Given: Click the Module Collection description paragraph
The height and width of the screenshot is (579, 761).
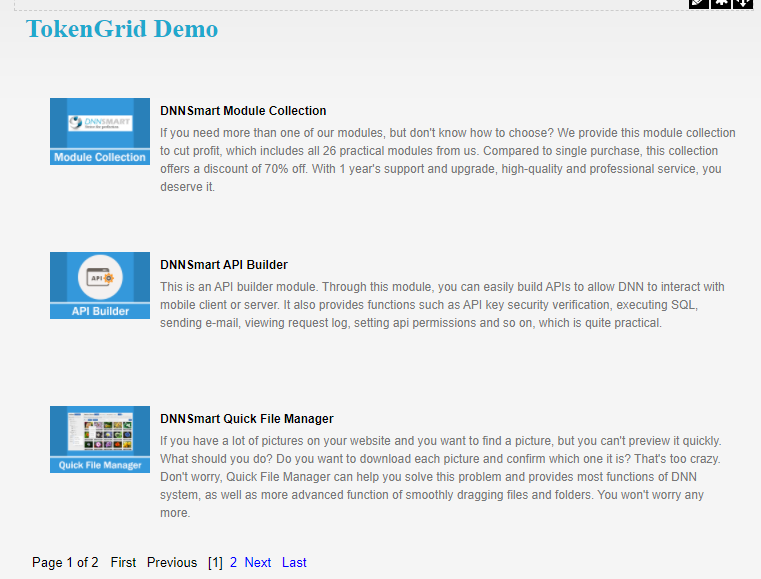Looking at the screenshot, I should coord(448,160).
